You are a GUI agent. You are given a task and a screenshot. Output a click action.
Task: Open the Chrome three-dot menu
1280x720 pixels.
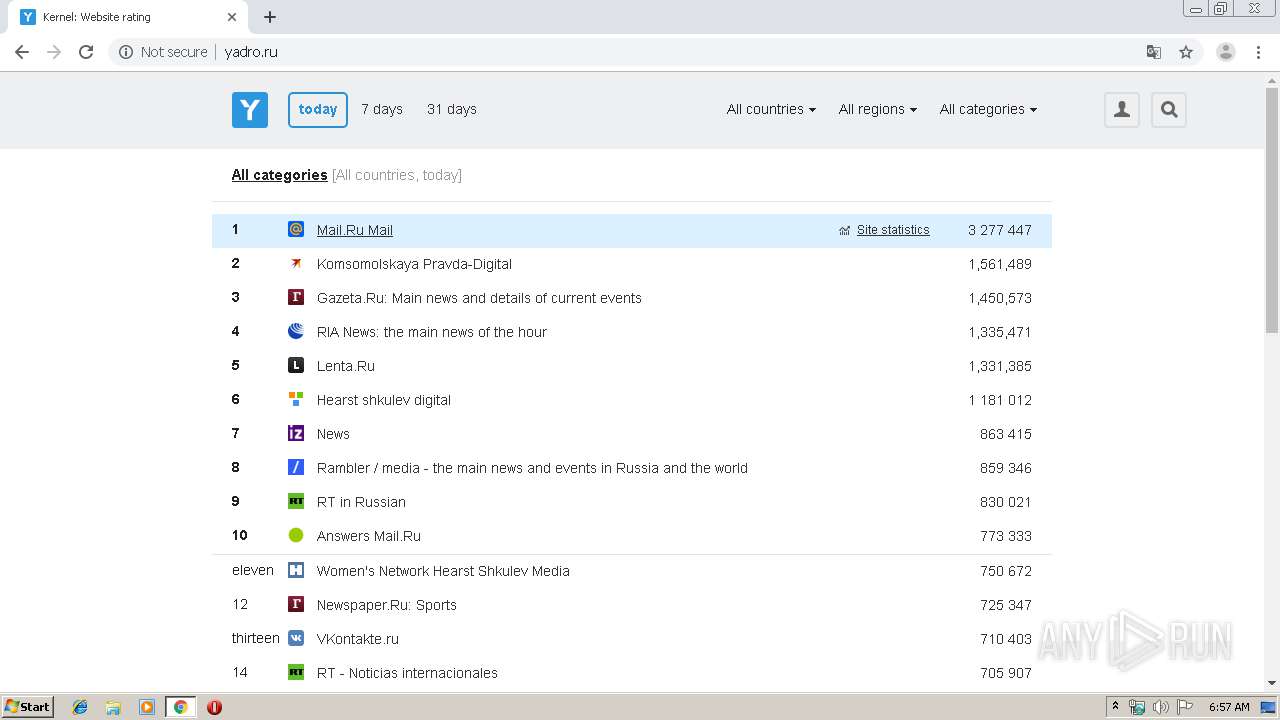tap(1258, 52)
